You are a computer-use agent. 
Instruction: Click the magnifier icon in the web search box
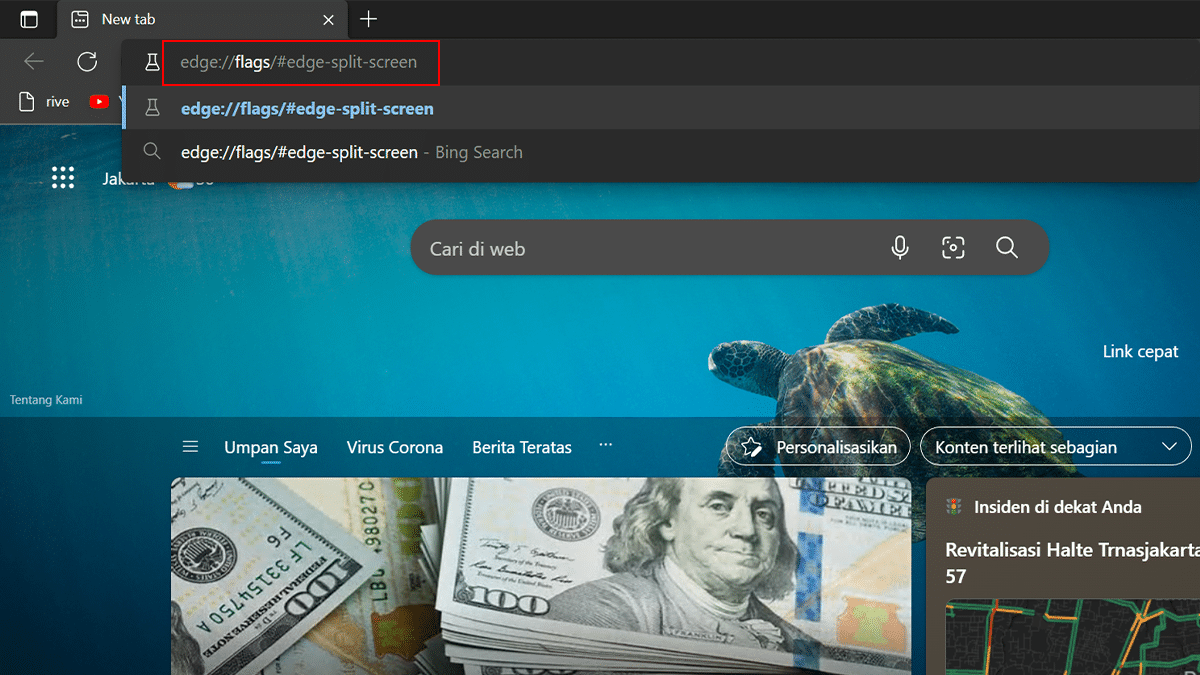click(x=1006, y=248)
